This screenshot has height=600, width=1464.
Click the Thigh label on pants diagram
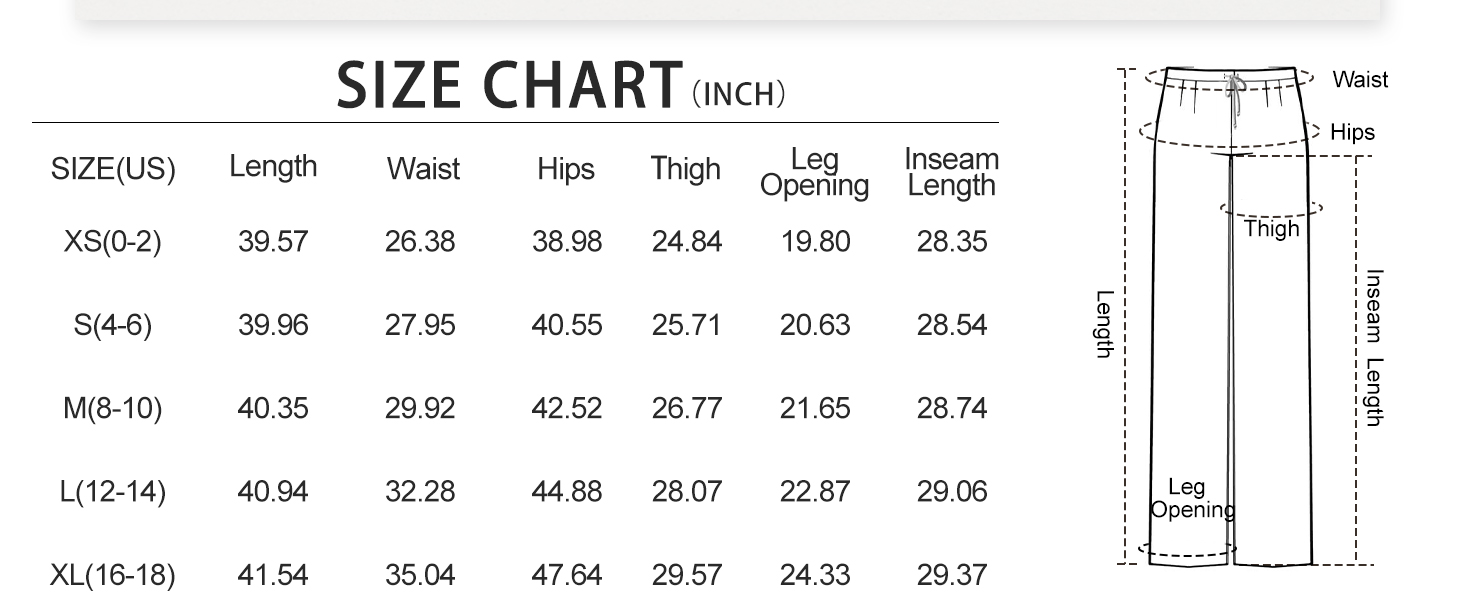1271,229
